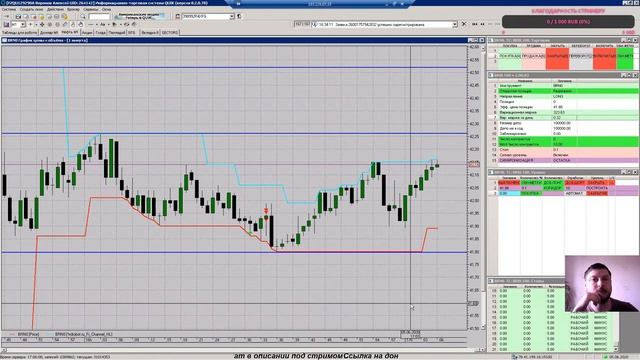Open the Система menu
The width and height of the screenshot is (640, 360).
(x=9, y=9)
